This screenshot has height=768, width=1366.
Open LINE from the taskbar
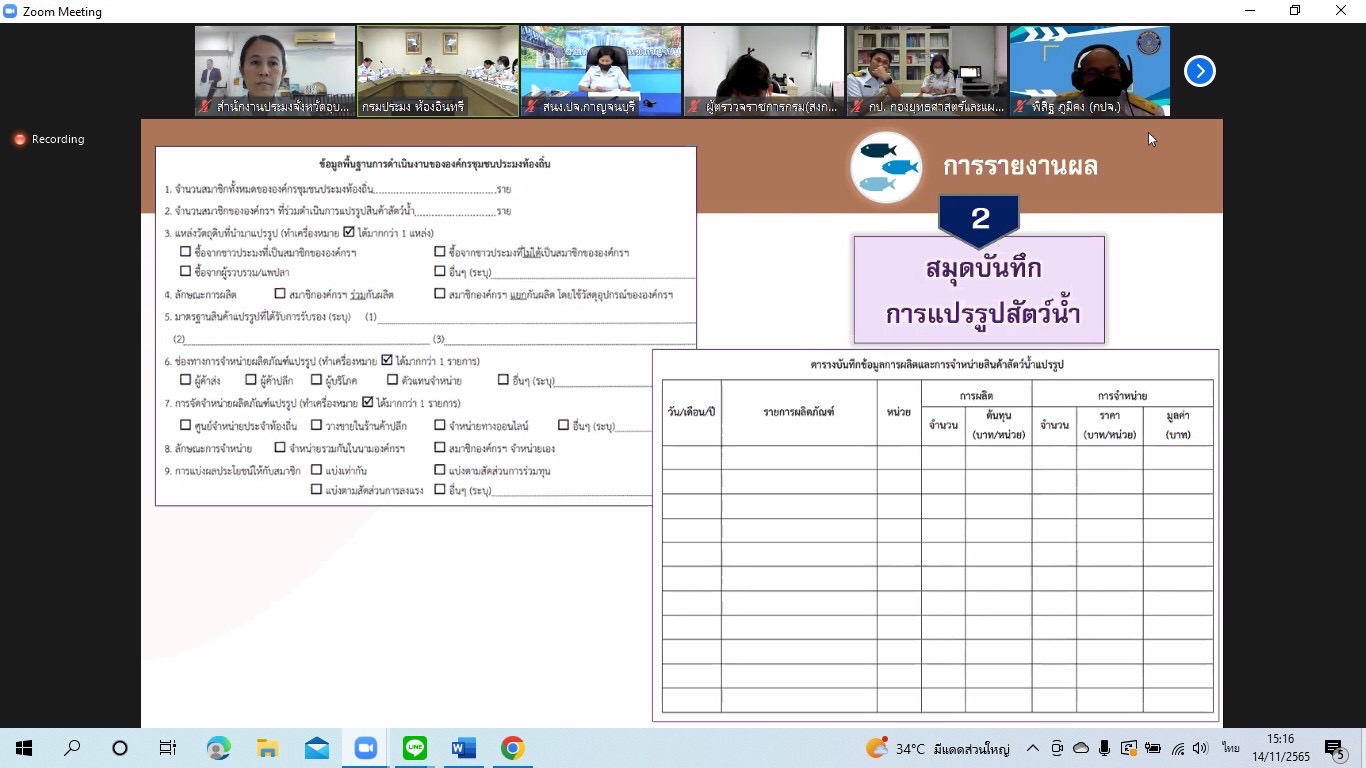(x=415, y=748)
